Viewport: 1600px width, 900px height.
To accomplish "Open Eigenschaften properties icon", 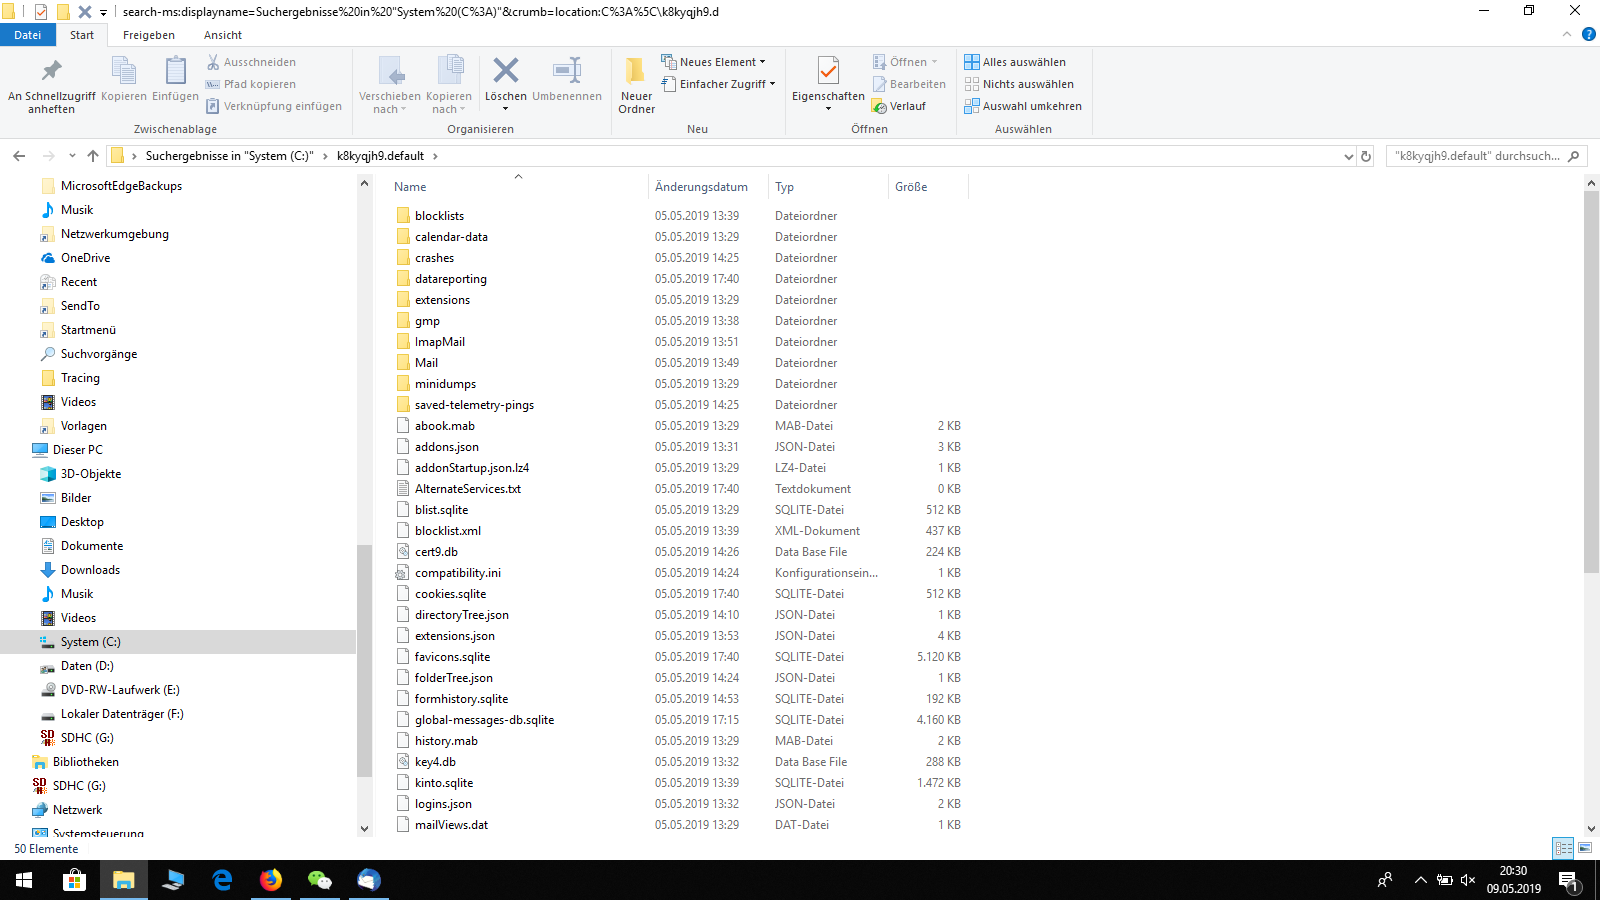I will pyautogui.click(x=828, y=72).
